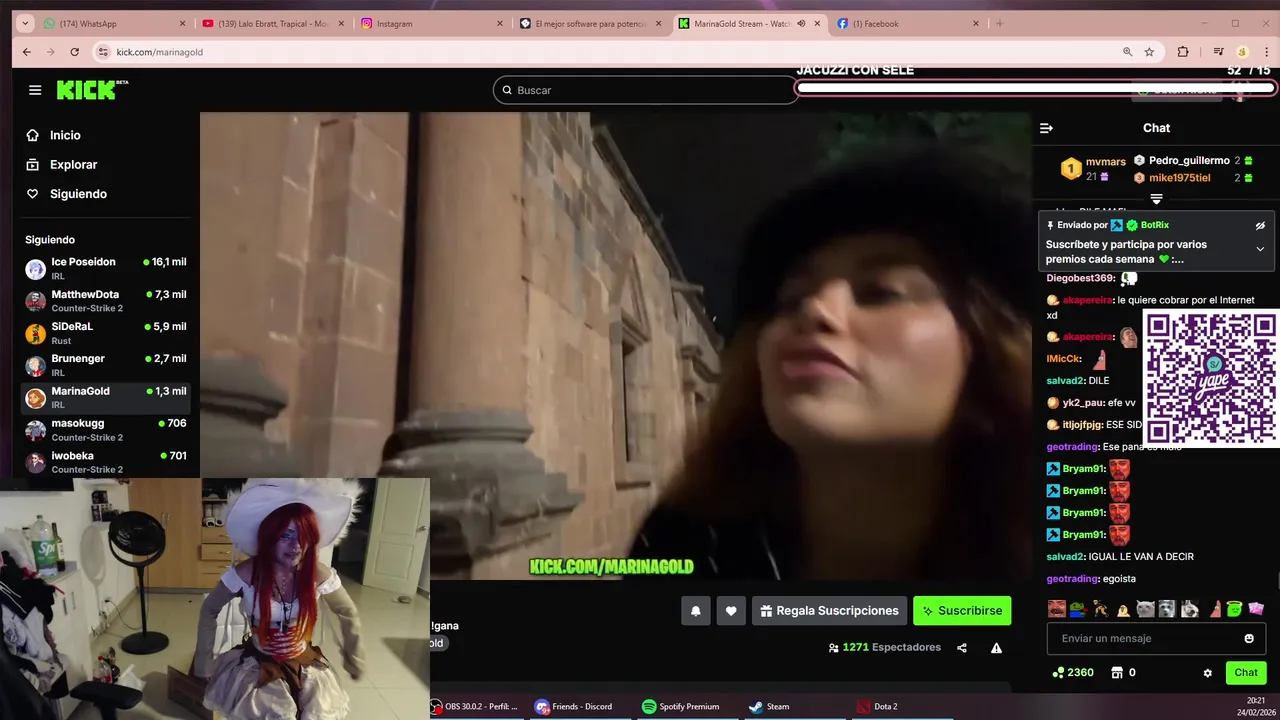Open chat settings gear
Viewport: 1280px width, 720px height.
point(1208,673)
